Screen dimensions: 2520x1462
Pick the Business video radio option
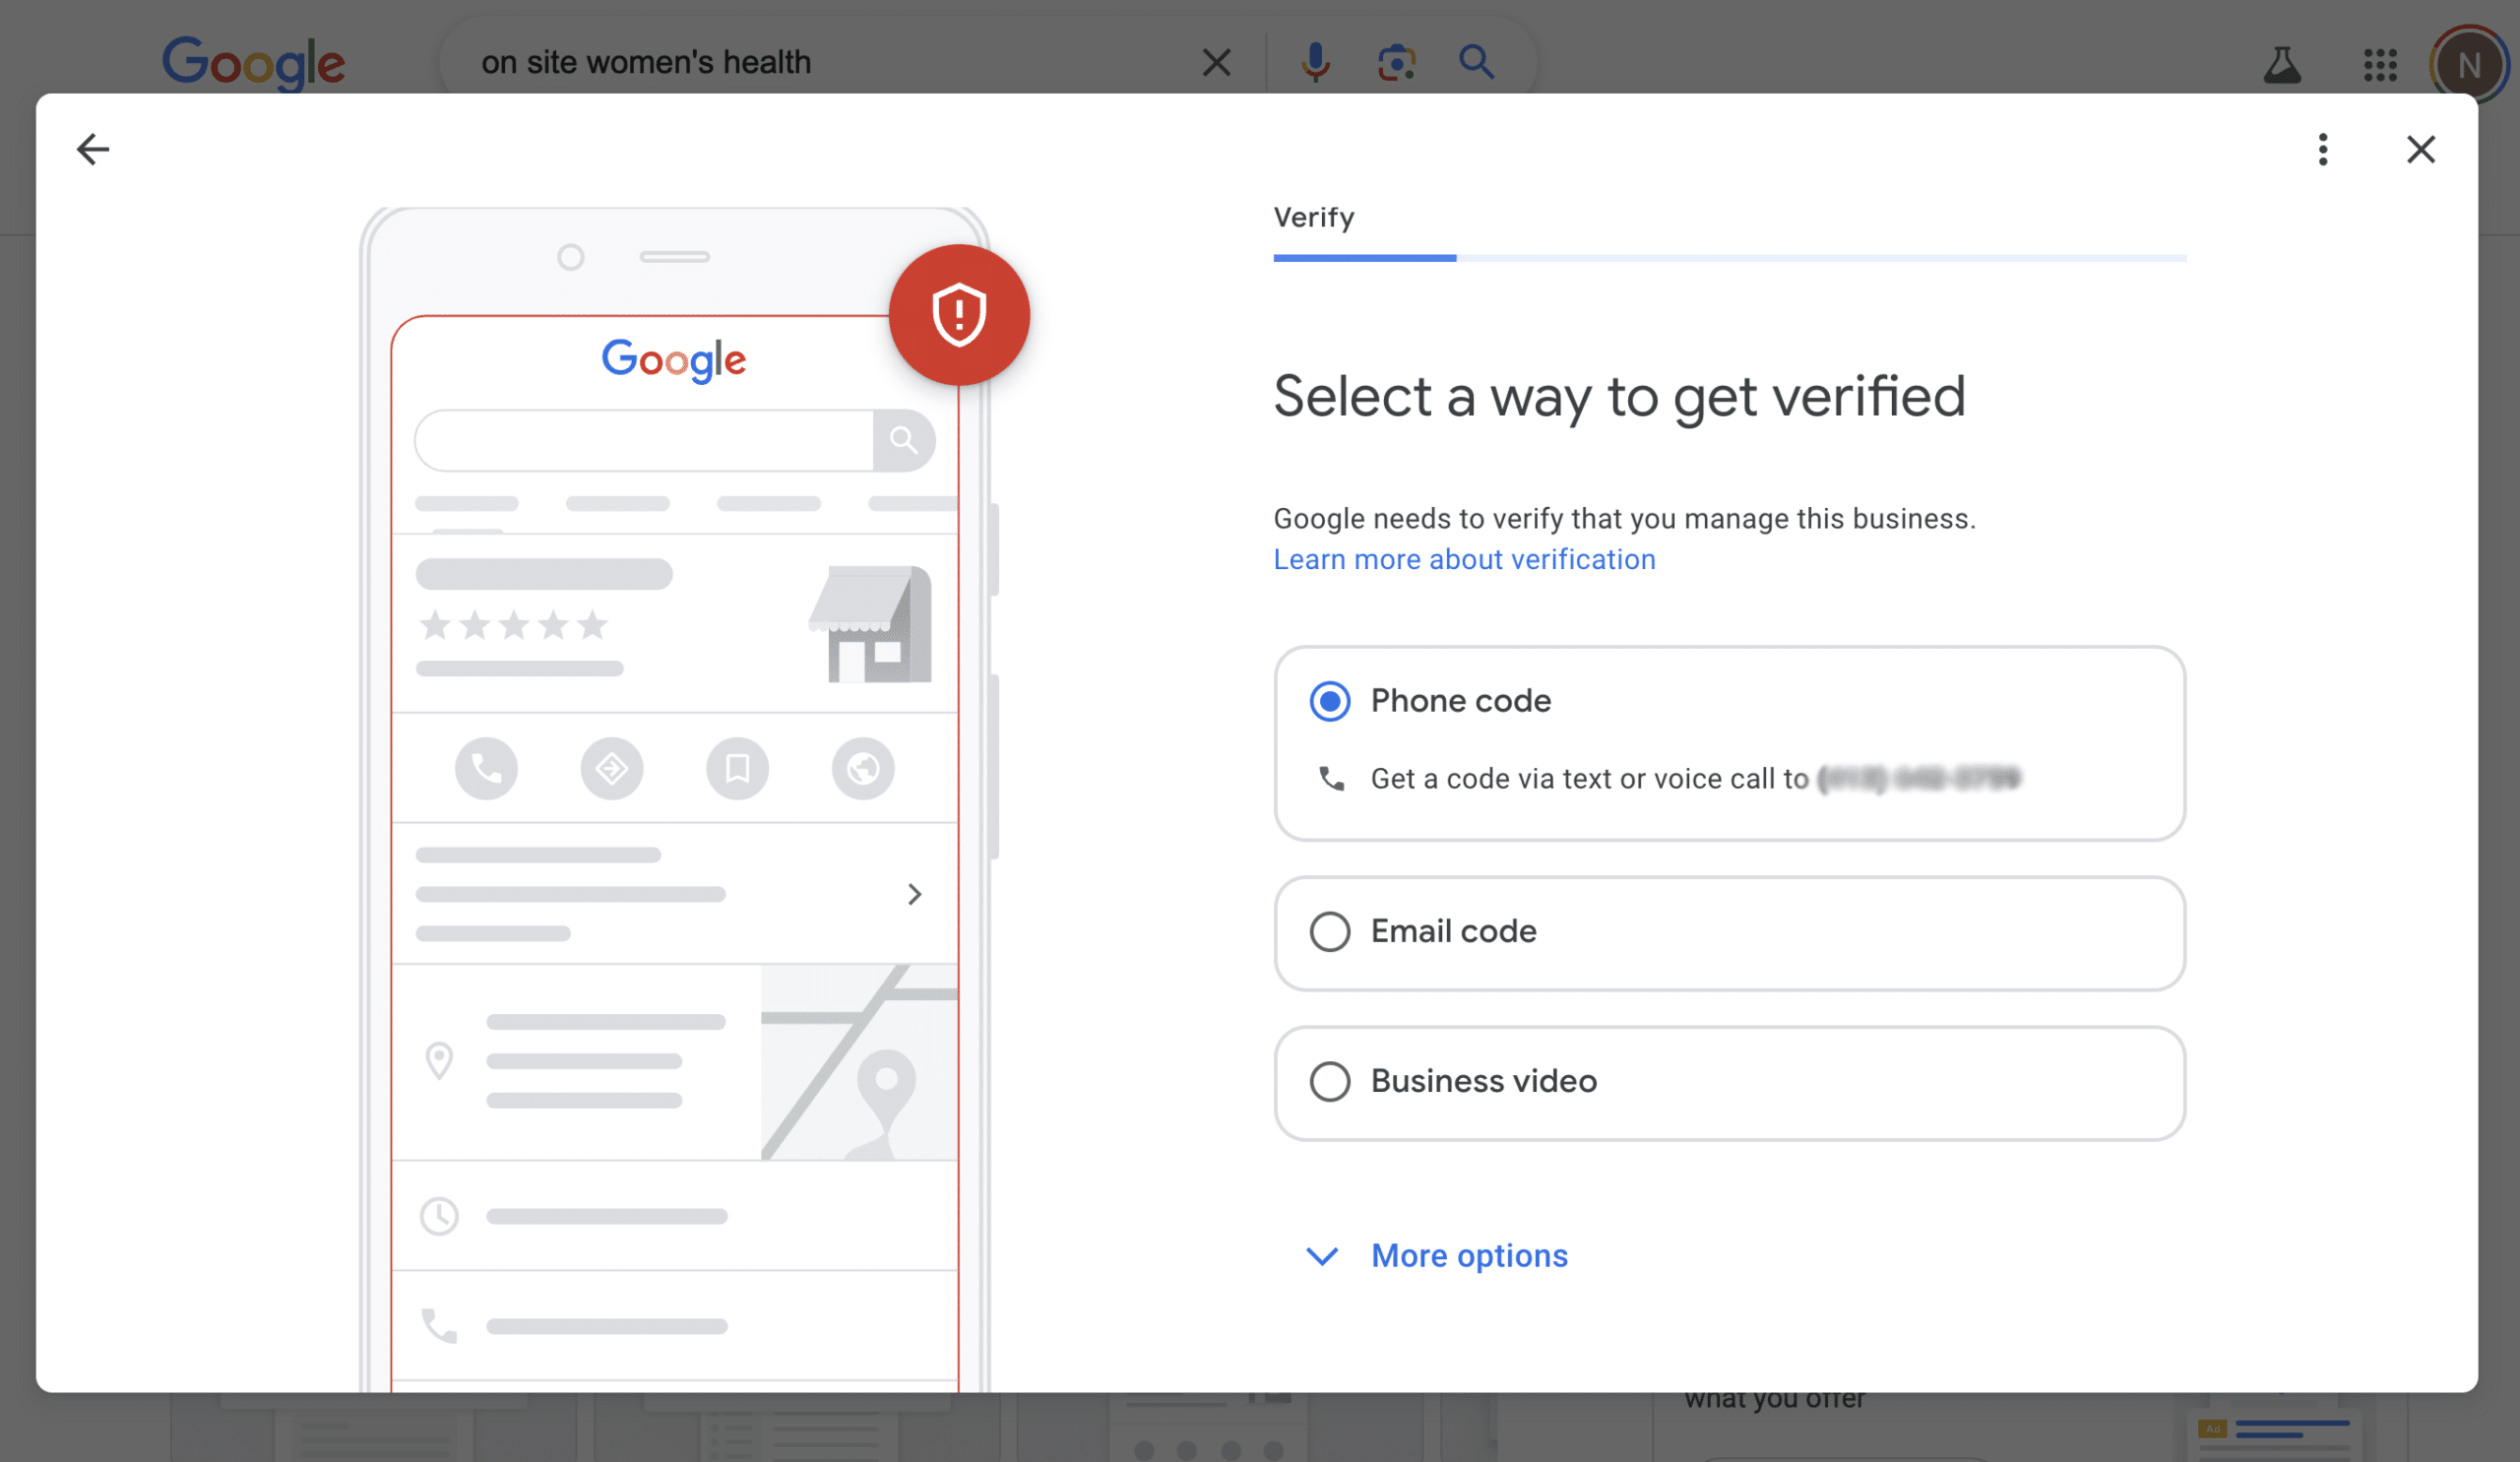[x=1329, y=1082]
